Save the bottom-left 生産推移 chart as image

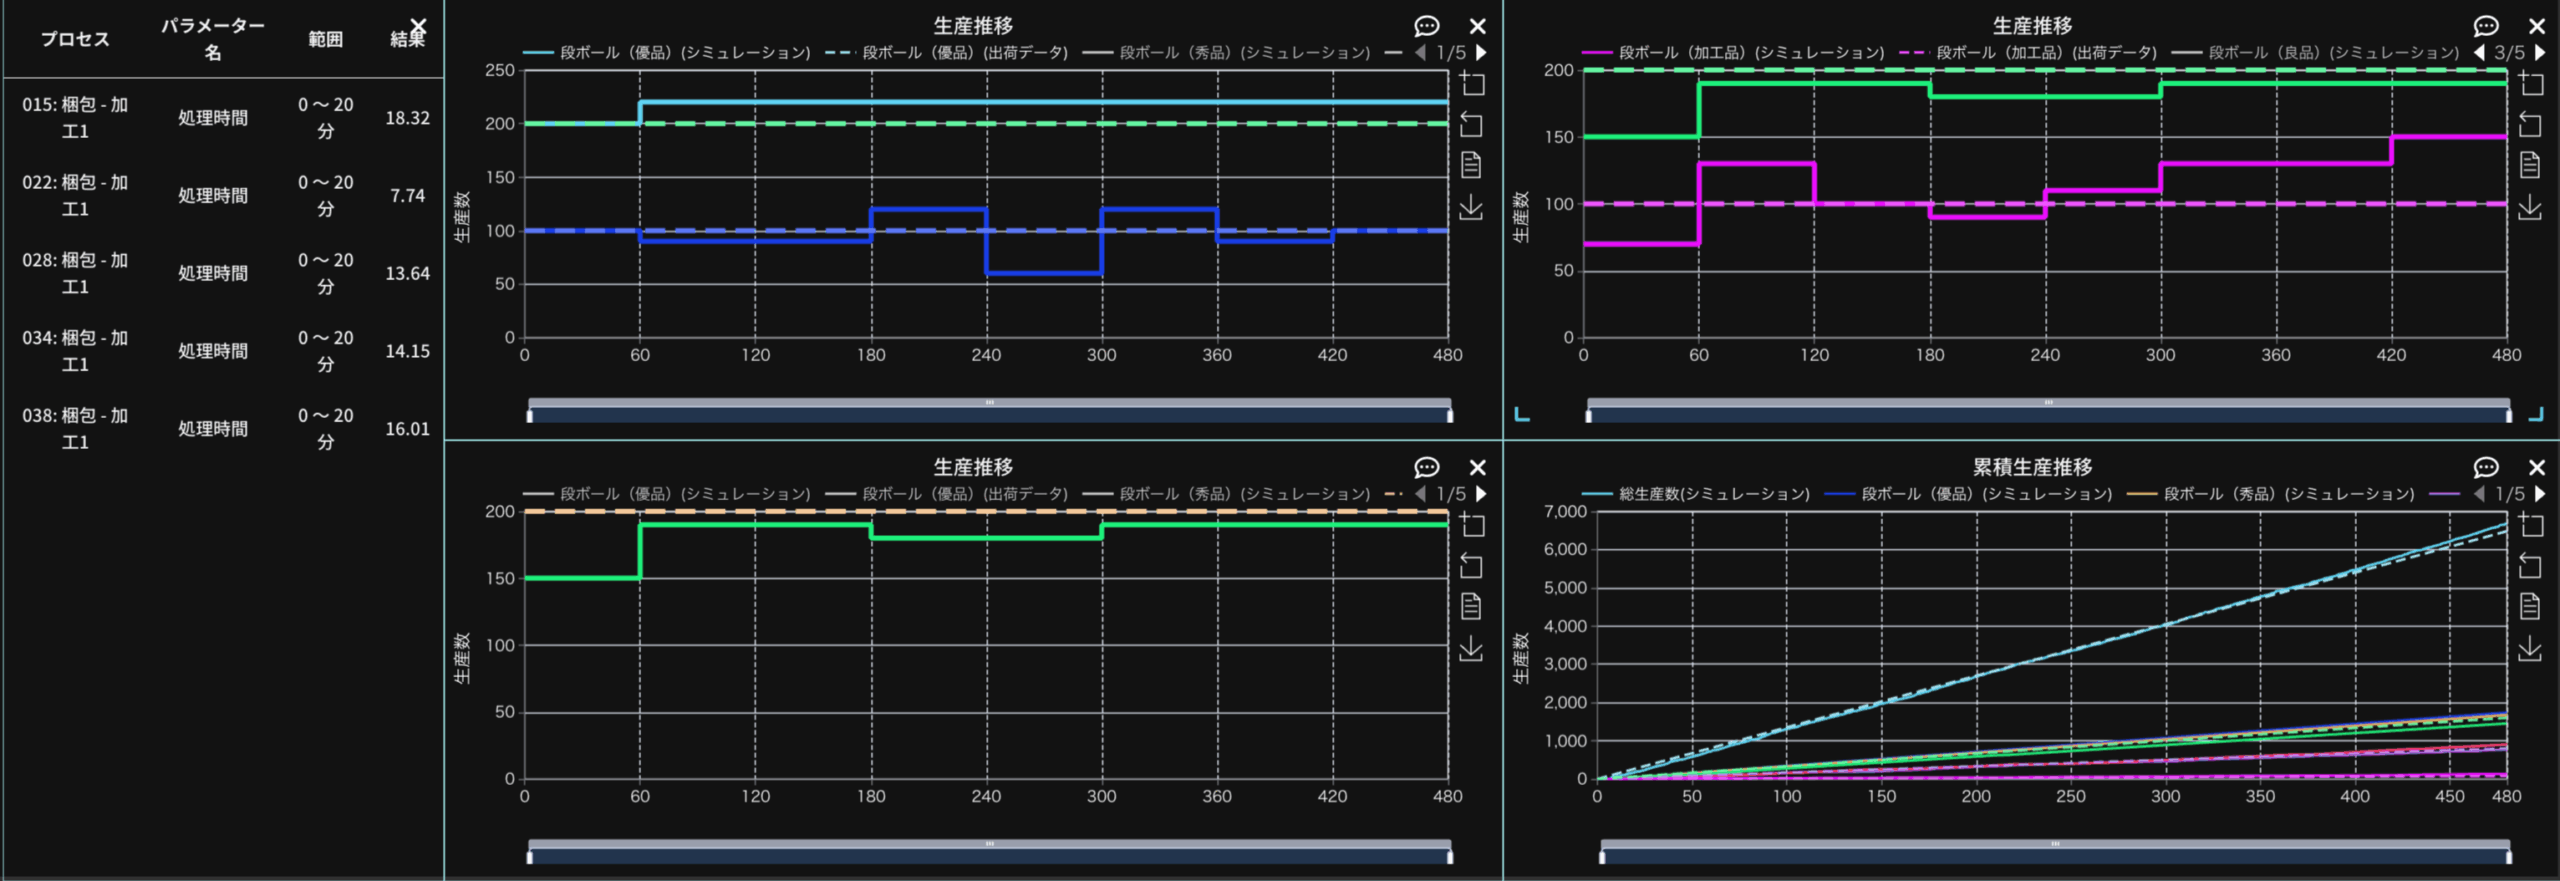tap(1471, 649)
